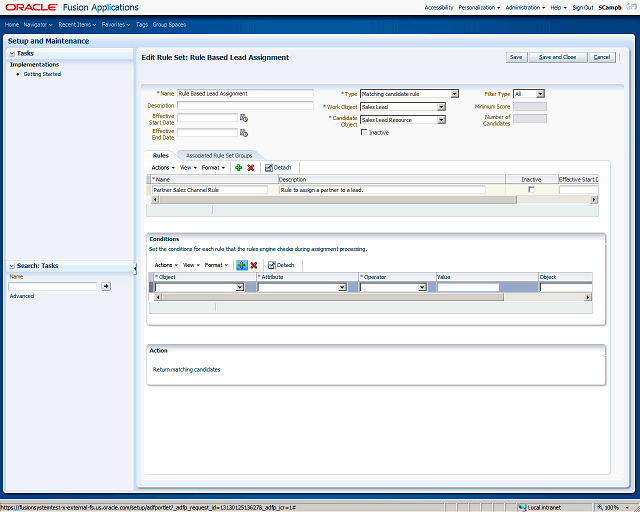Open the Filter Type dropdown

(540, 94)
